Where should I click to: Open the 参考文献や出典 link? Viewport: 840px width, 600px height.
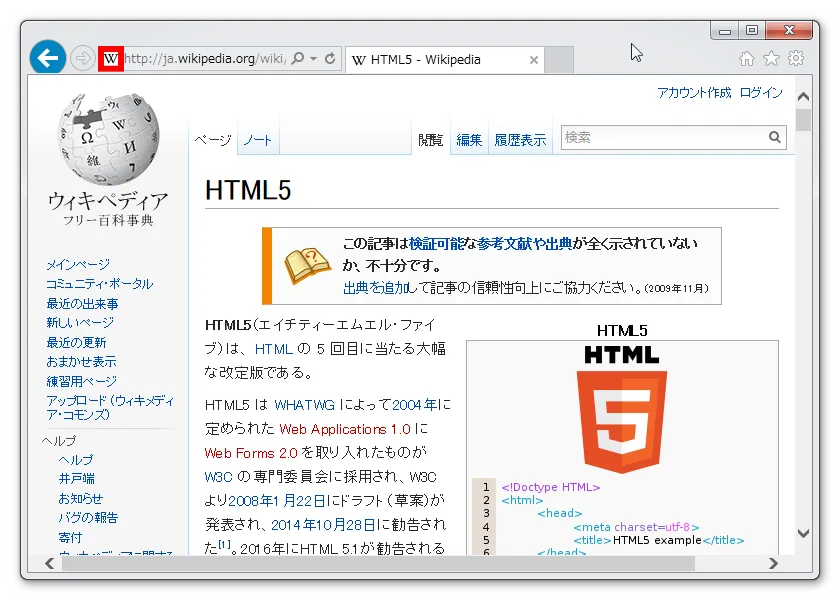524,244
